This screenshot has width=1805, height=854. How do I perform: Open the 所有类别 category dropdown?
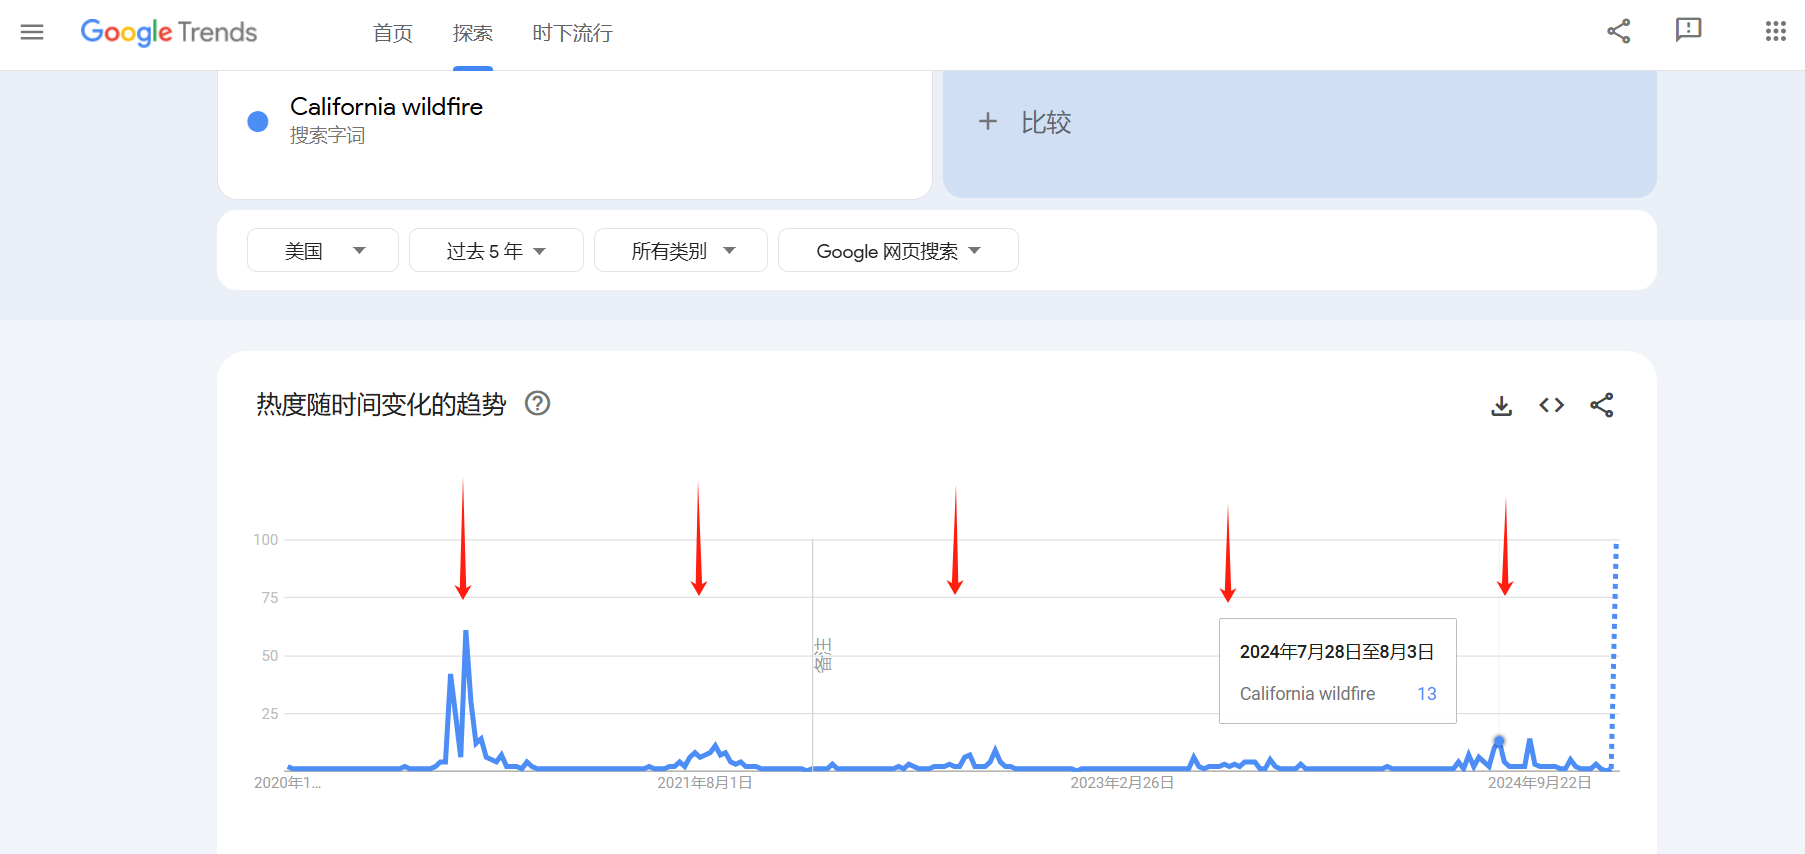pyautogui.click(x=681, y=250)
